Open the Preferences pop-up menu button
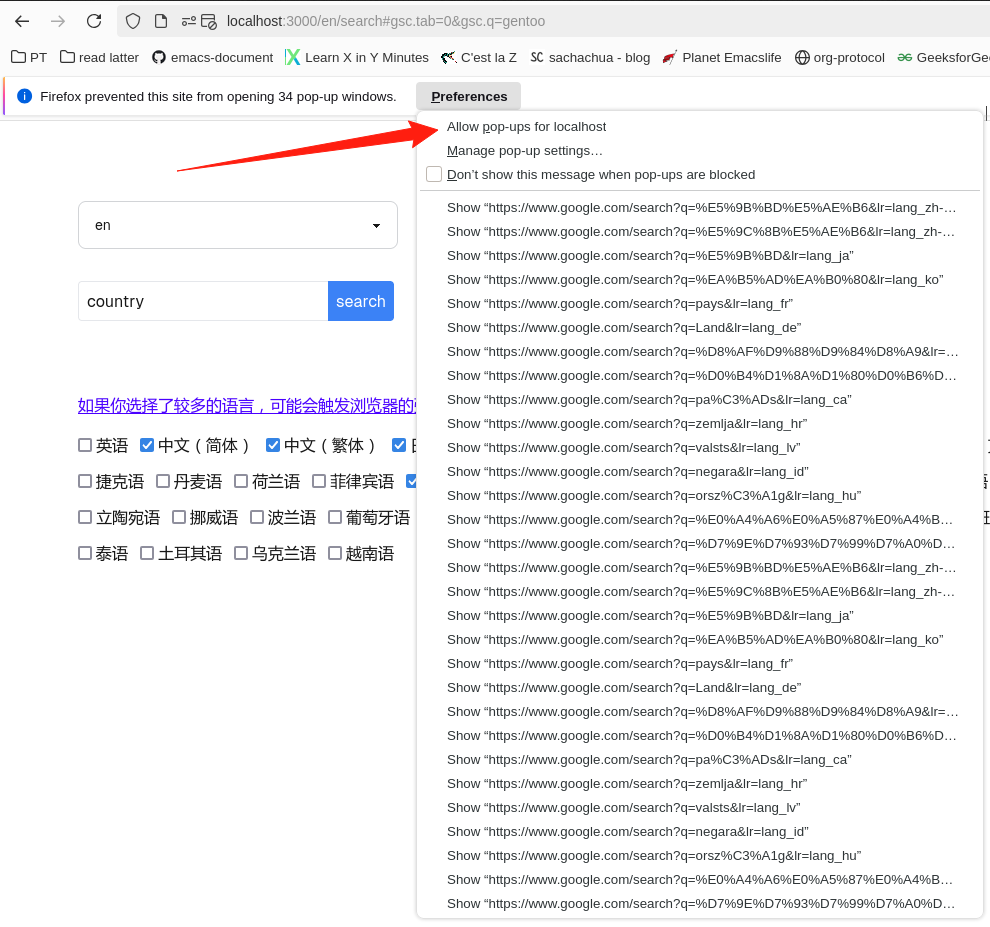Viewport: 990px width, 927px height. click(x=468, y=96)
